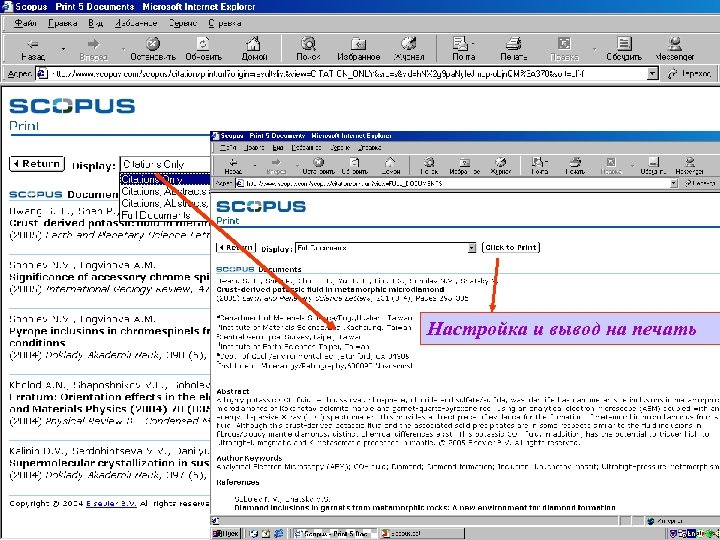Open Справка menu in main window
Image resolution: width=720 pixels, height=540 pixels.
click(225, 23)
